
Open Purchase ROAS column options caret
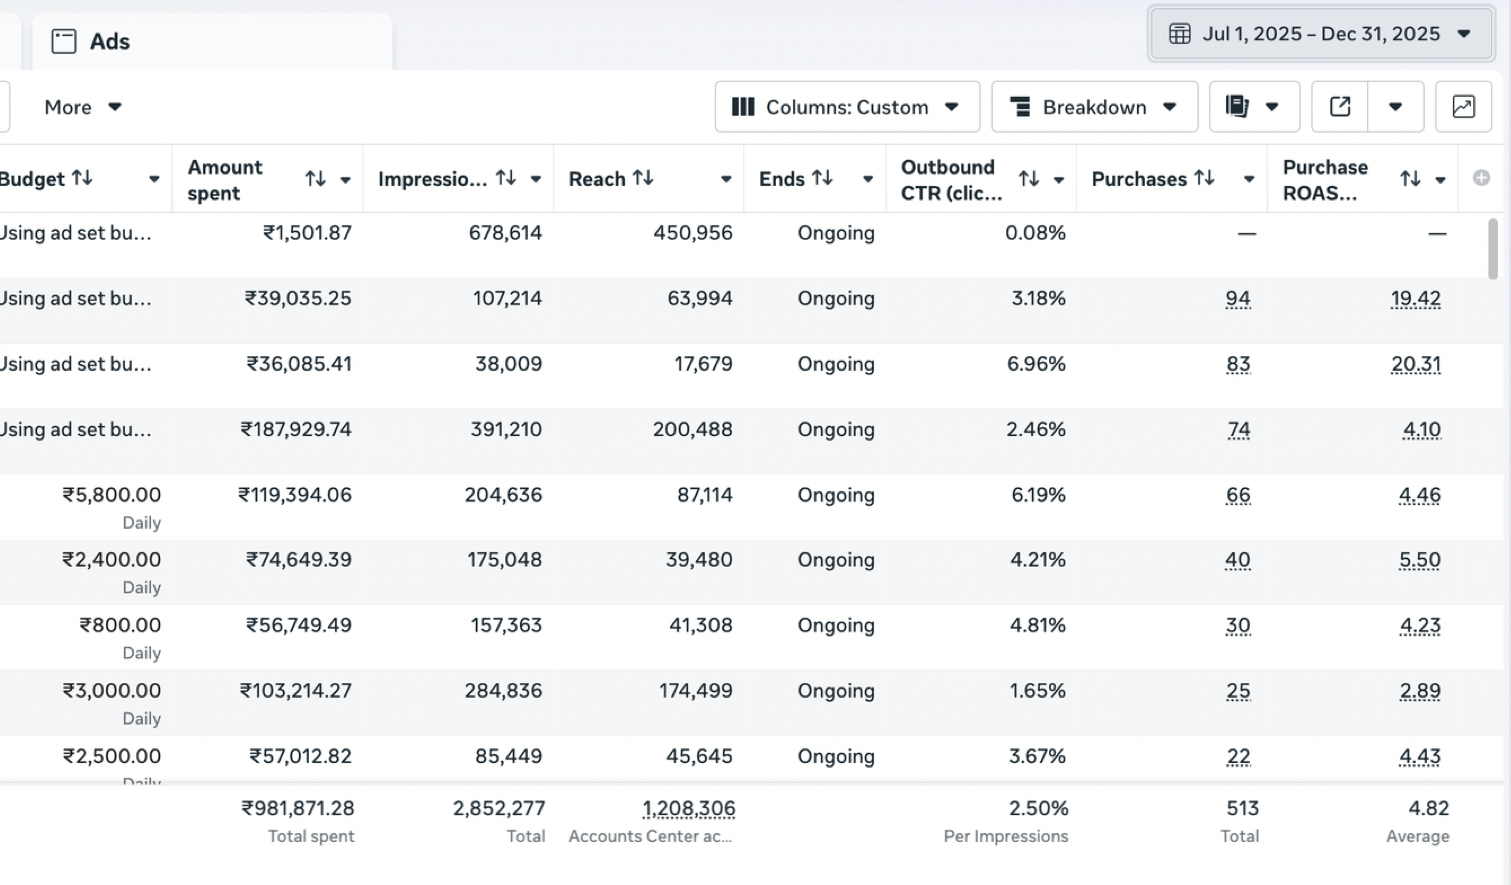(1441, 180)
